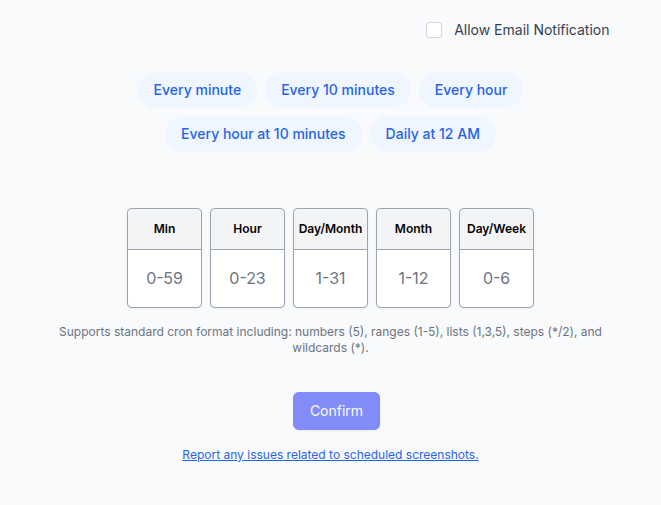Click the Day/Week column header

497,229
